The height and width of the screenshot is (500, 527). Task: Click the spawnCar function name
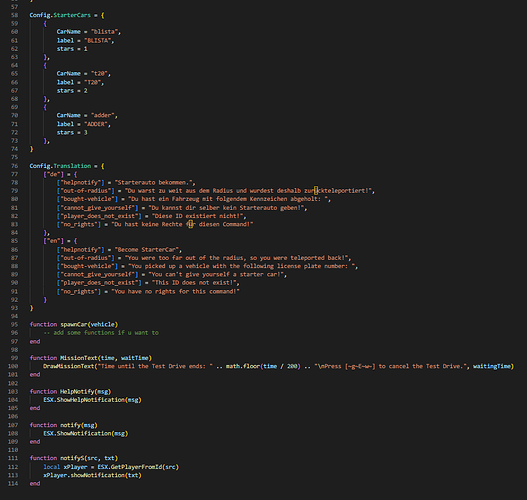pos(74,324)
